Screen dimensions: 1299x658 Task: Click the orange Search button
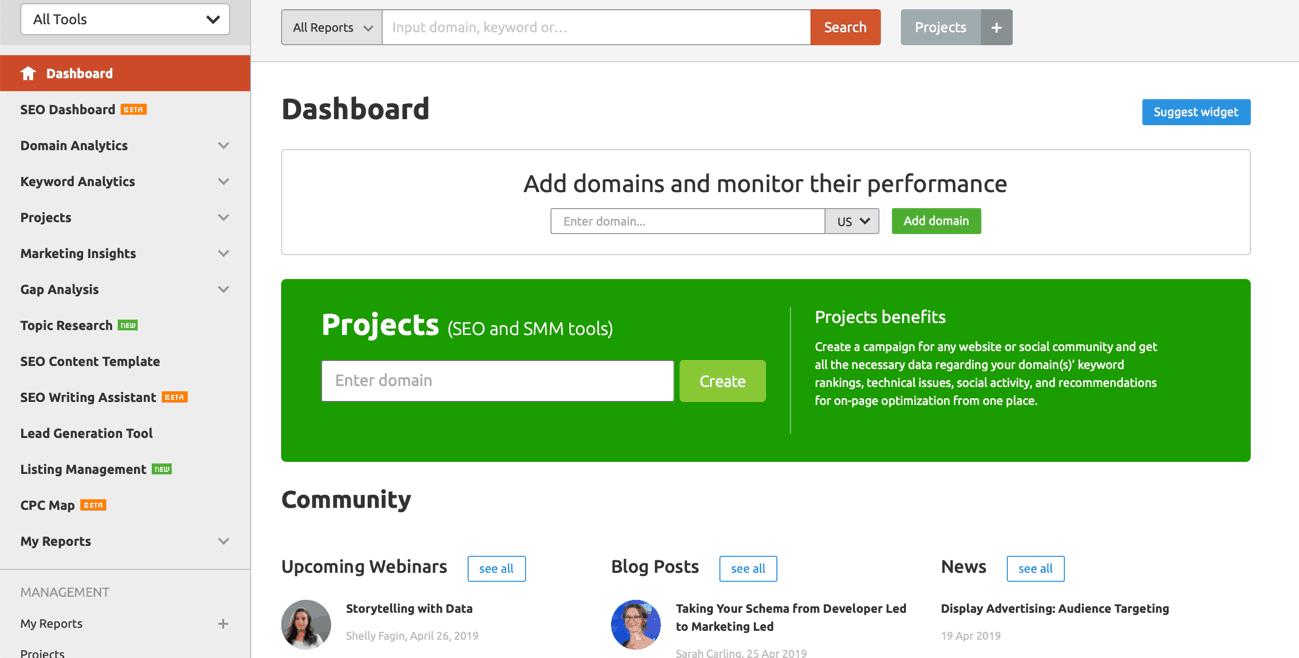845,27
